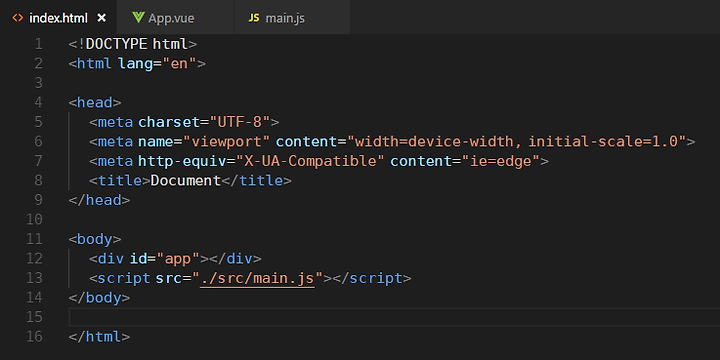Click the name="viewport" attribute

tap(203, 141)
